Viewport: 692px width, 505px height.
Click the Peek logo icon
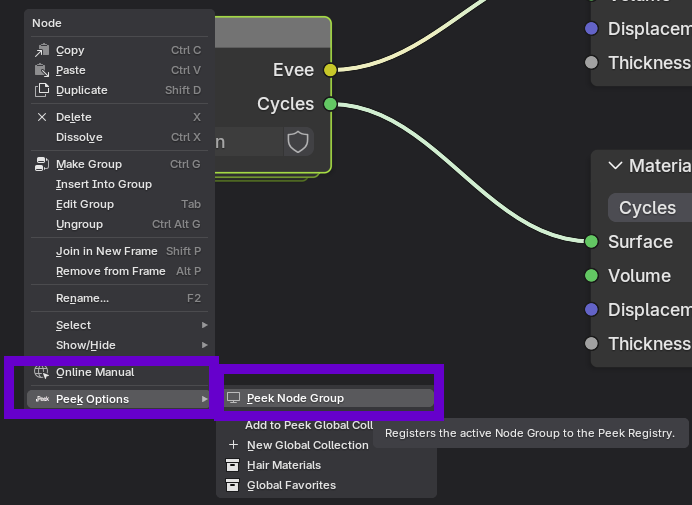[42, 399]
